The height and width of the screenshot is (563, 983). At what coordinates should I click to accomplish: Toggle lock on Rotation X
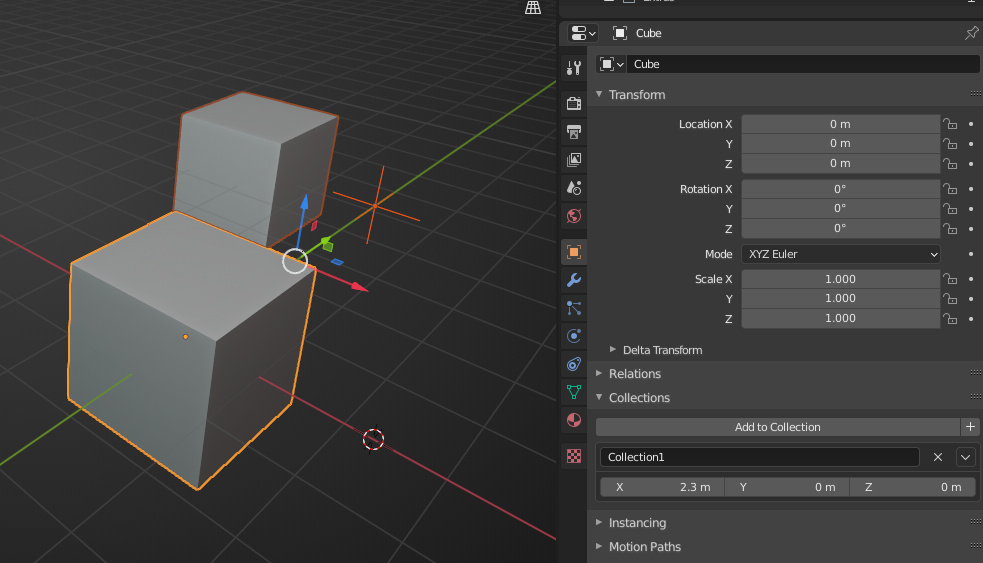950,189
